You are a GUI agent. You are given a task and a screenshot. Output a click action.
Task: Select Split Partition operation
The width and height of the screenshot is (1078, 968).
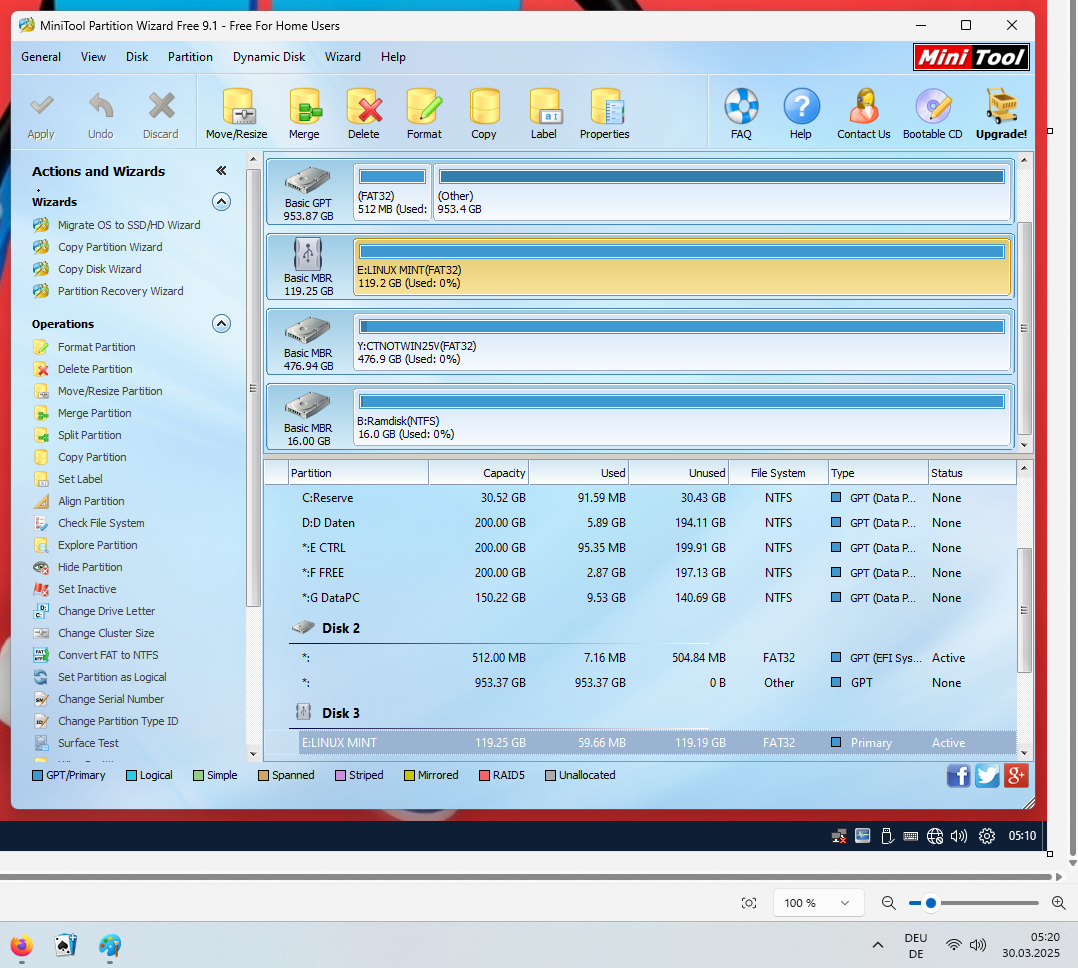pyautogui.click(x=89, y=435)
